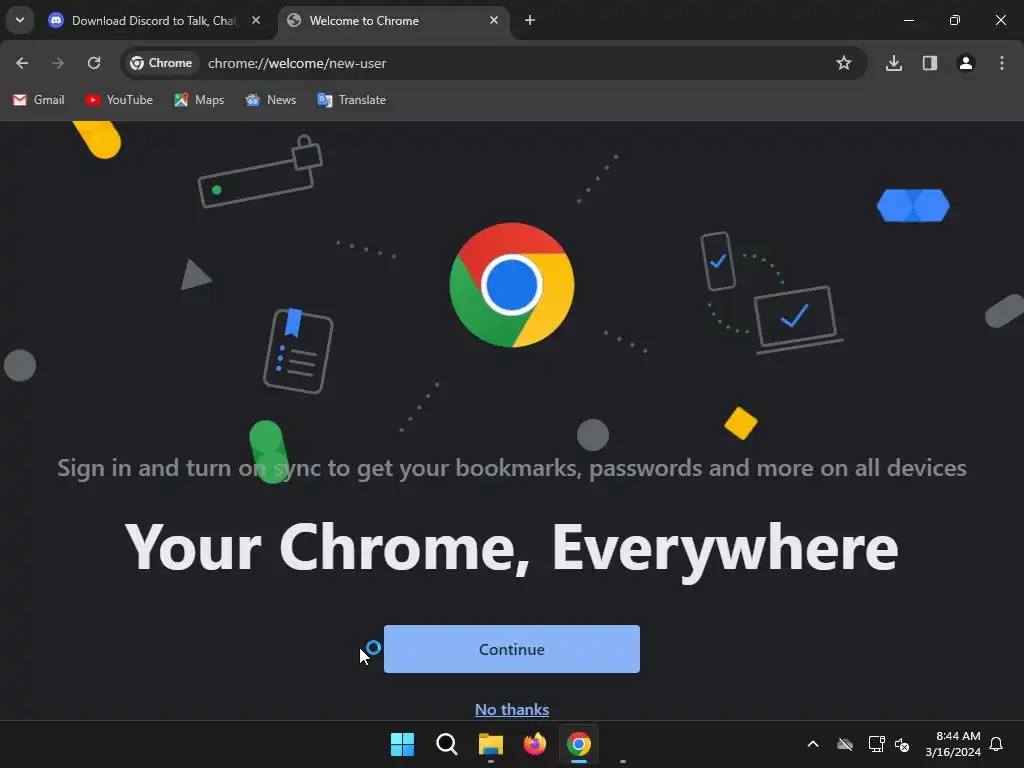1024x768 pixels.
Task: Open the YouTube bookmark
Action: tap(119, 100)
